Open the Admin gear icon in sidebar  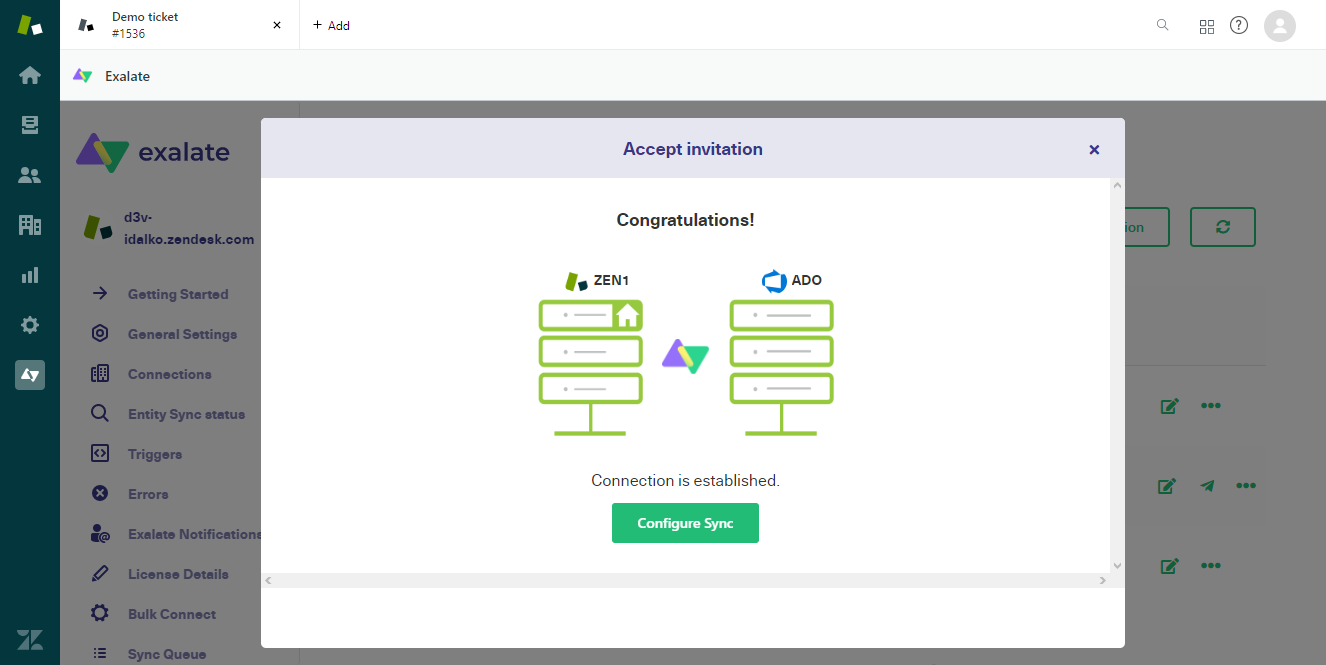[x=30, y=325]
